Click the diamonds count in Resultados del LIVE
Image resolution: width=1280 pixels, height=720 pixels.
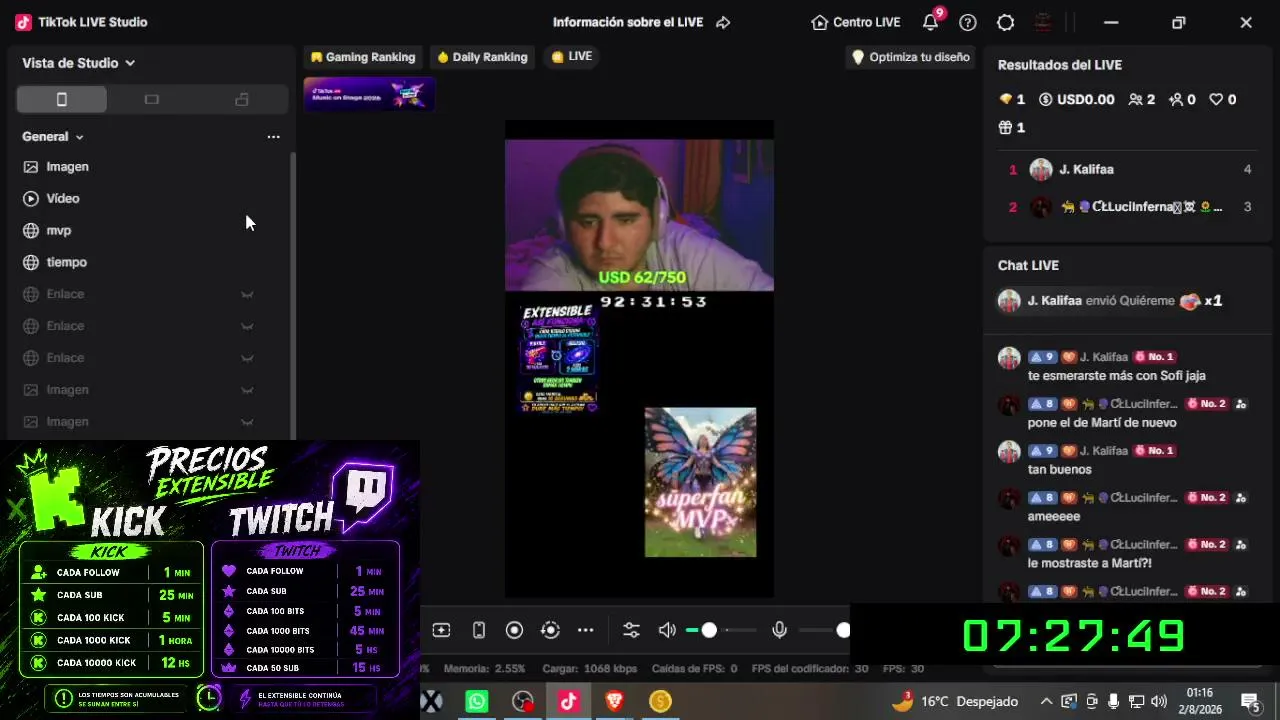point(1012,99)
